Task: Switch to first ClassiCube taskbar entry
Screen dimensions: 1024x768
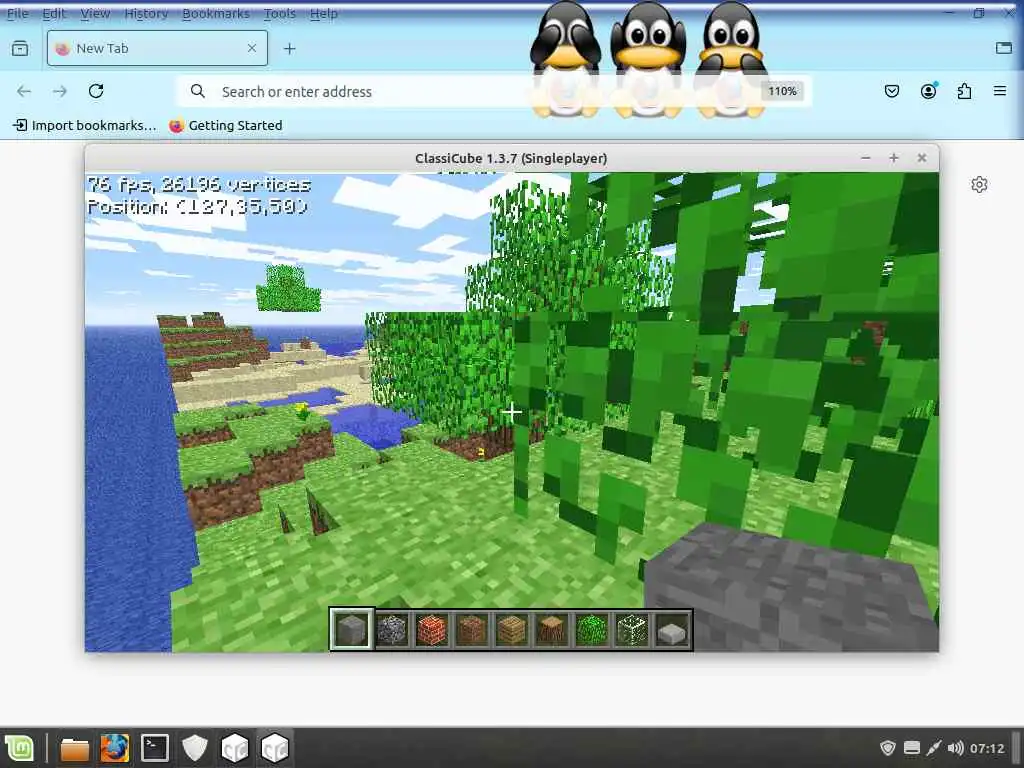Action: pos(235,748)
